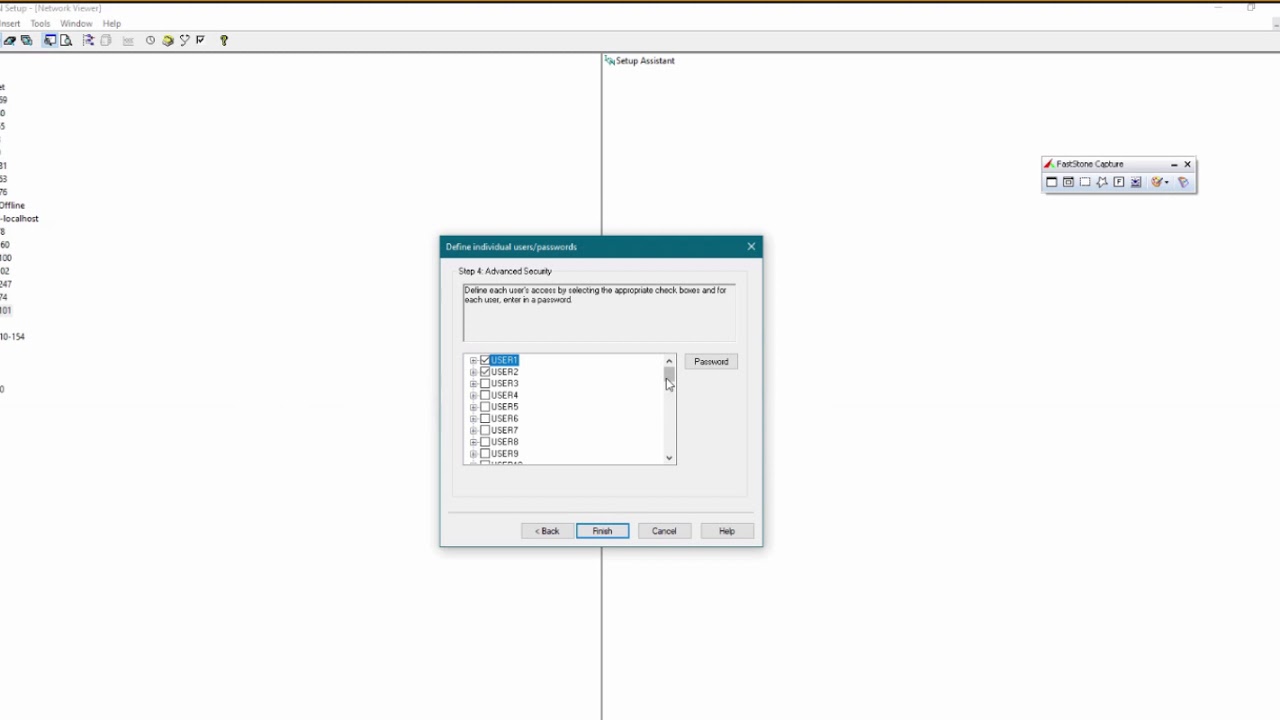Expand the USER2 tree node

(473, 372)
